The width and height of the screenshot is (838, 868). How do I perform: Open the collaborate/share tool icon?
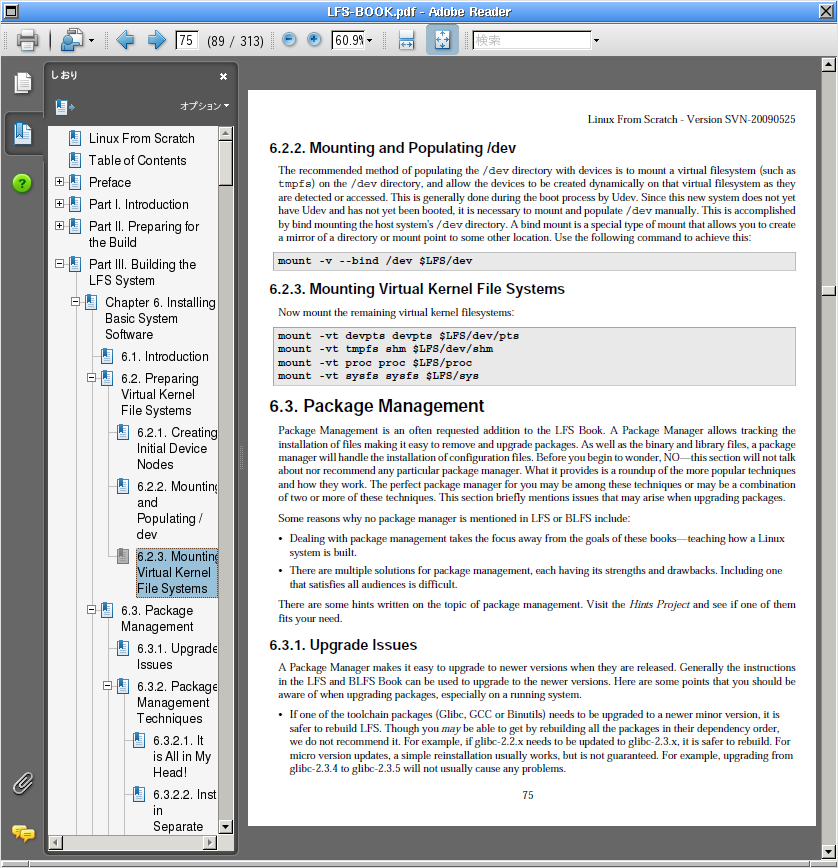pos(72,40)
